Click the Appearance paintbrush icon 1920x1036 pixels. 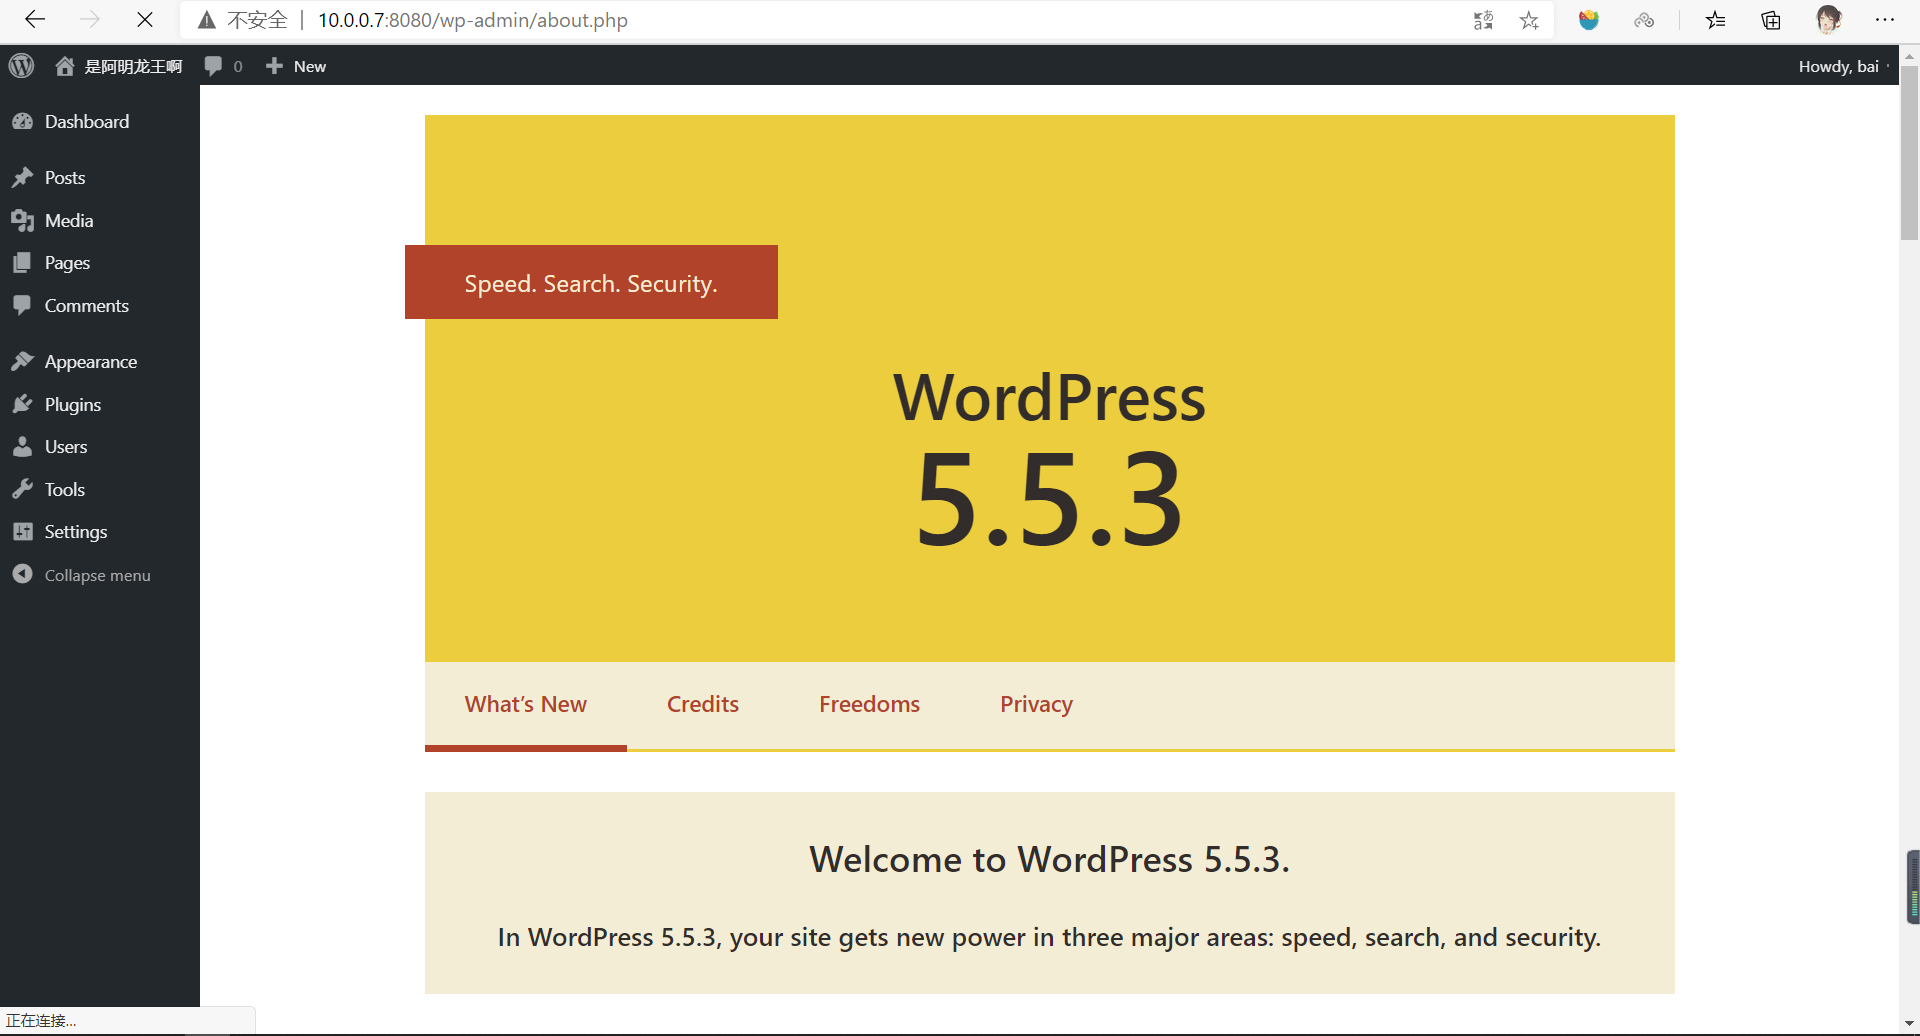click(23, 361)
